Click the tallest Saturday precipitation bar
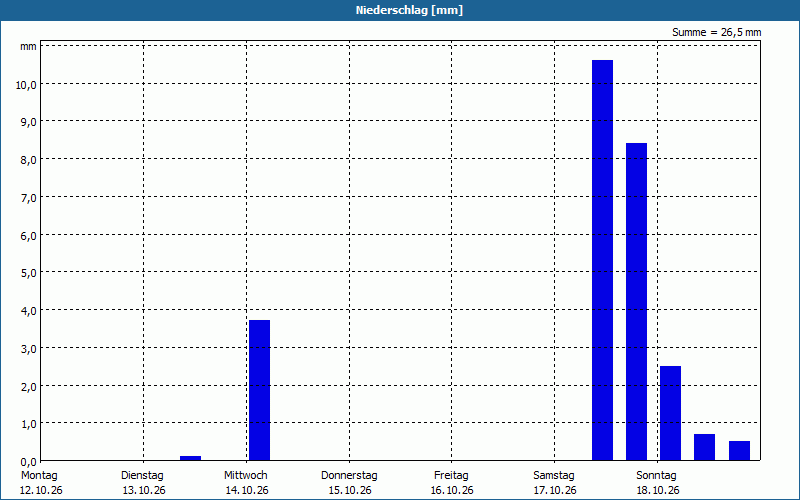Image resolution: width=800 pixels, height=500 pixels. pos(602,260)
